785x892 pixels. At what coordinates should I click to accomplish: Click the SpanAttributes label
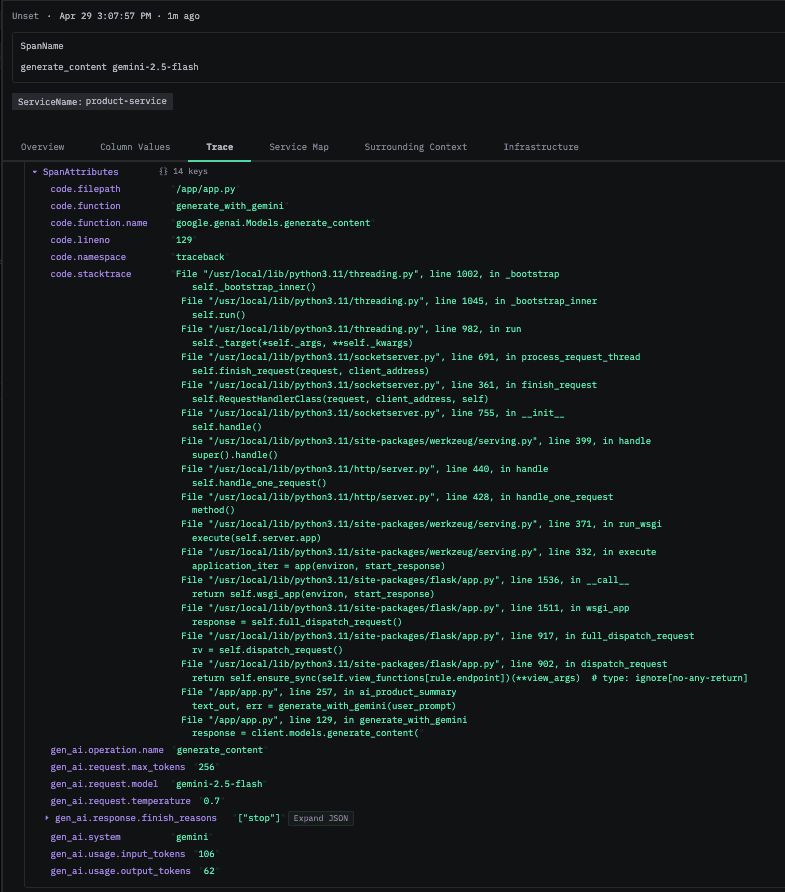click(81, 172)
